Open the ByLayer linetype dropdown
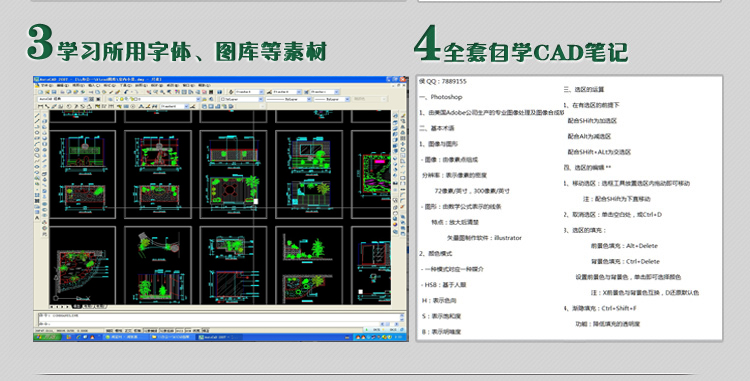This screenshot has width=750, height=381. pos(289,99)
